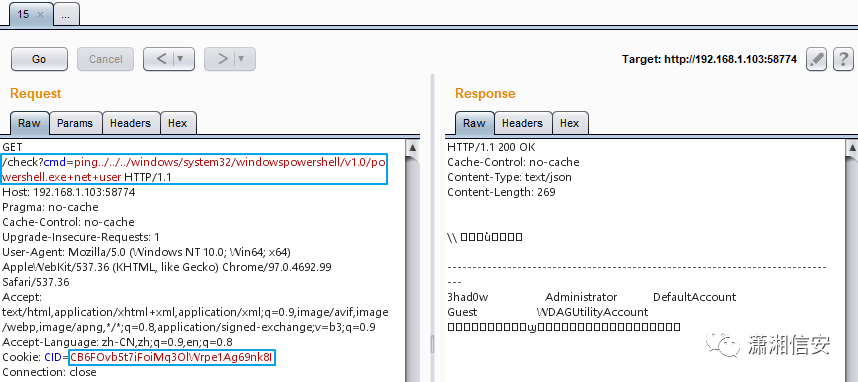Open the forward history dropdown arrow
Image resolution: width=858 pixels, height=382 pixels.
[x=242, y=59]
